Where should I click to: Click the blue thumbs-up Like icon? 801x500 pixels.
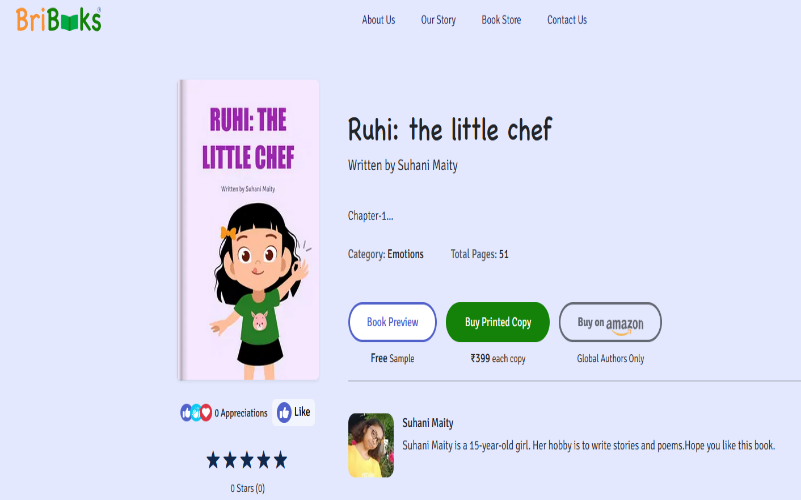(x=284, y=412)
